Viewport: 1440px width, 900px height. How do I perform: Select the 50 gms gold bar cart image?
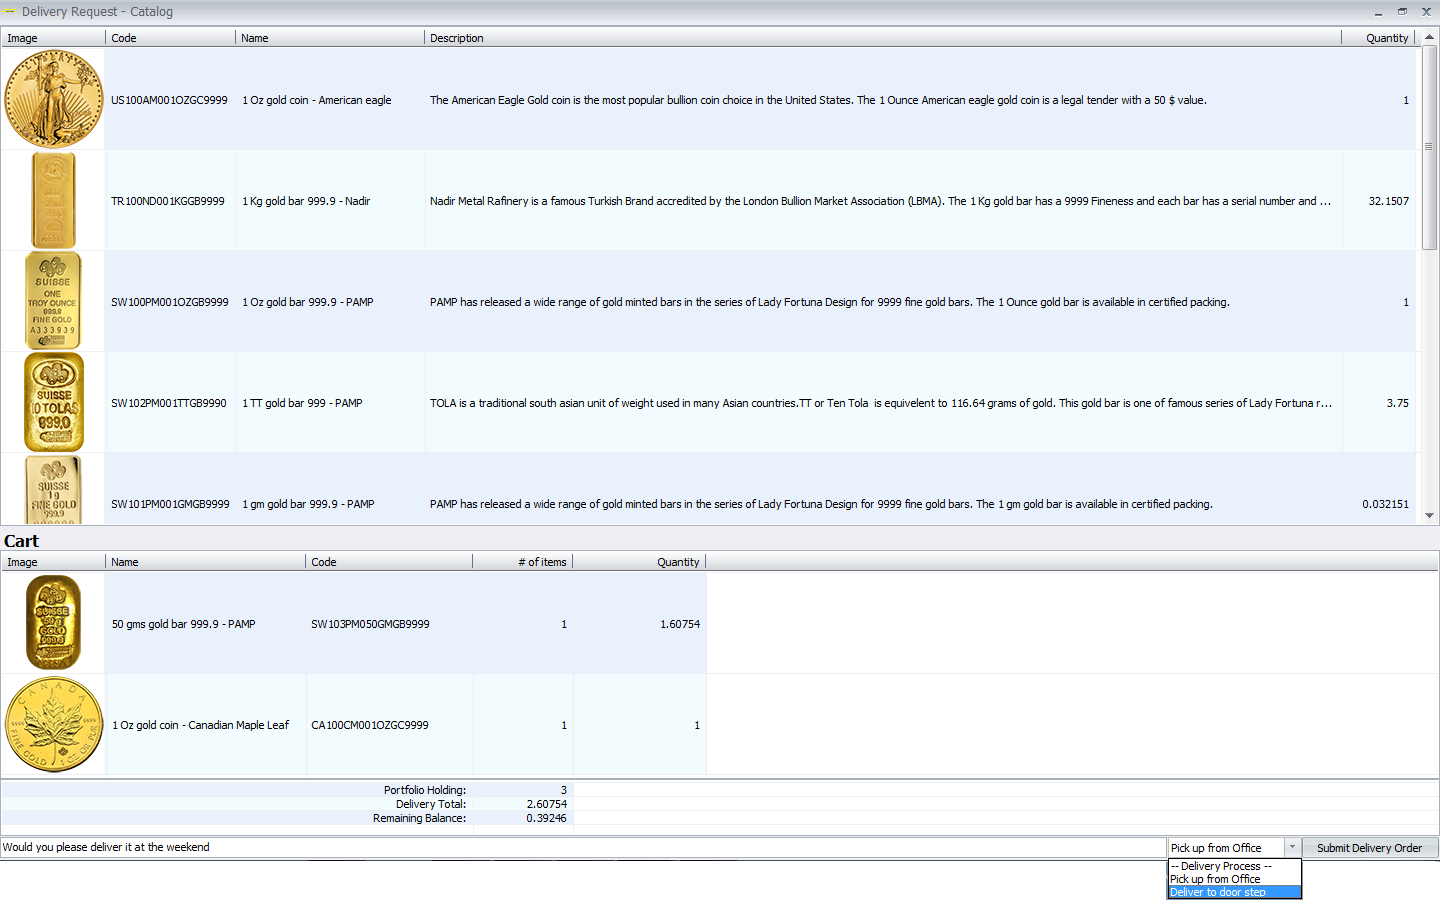[54, 623]
